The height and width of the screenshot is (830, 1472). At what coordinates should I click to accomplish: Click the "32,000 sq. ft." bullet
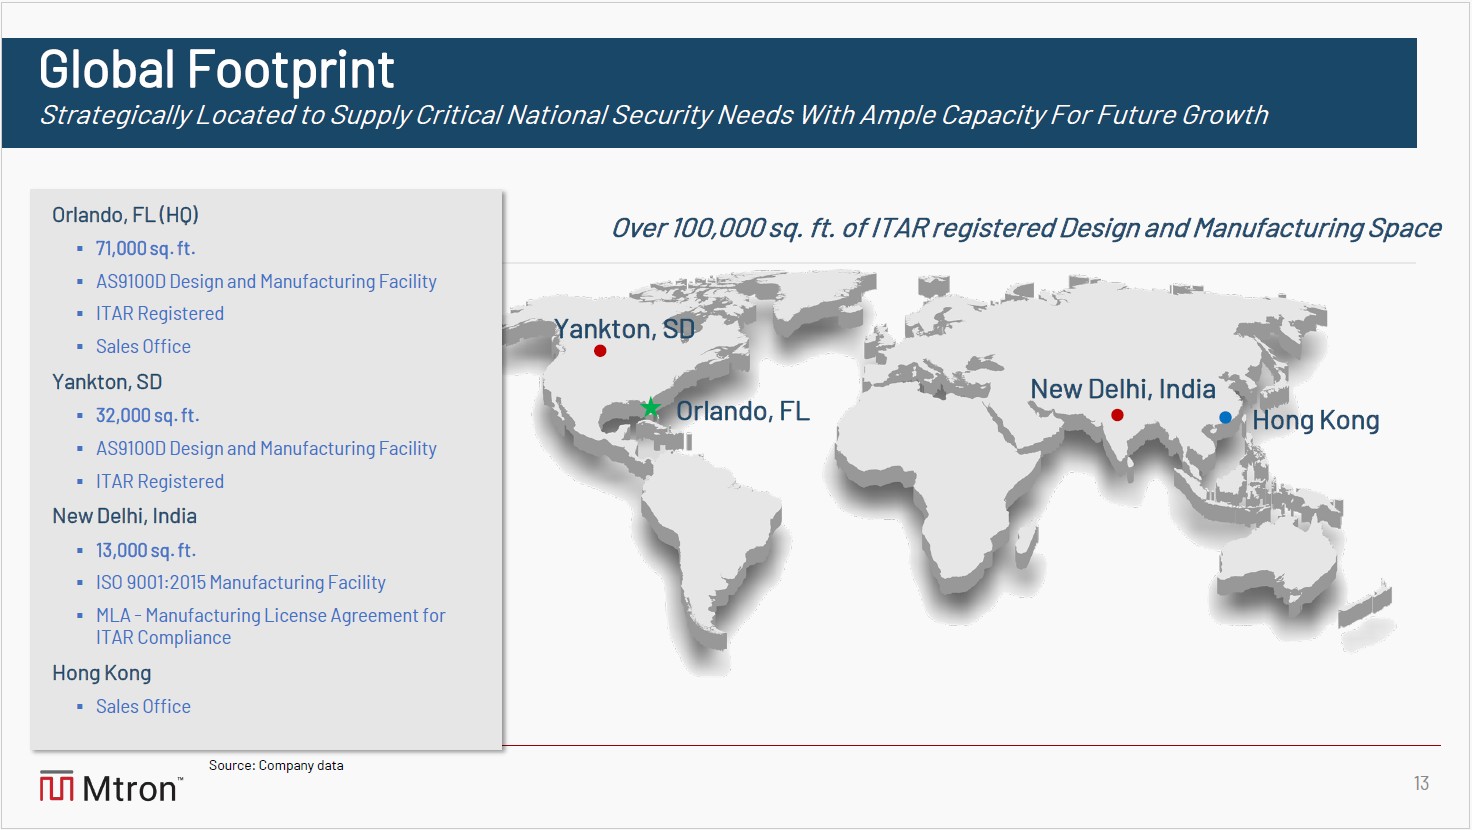pyautogui.click(x=148, y=415)
